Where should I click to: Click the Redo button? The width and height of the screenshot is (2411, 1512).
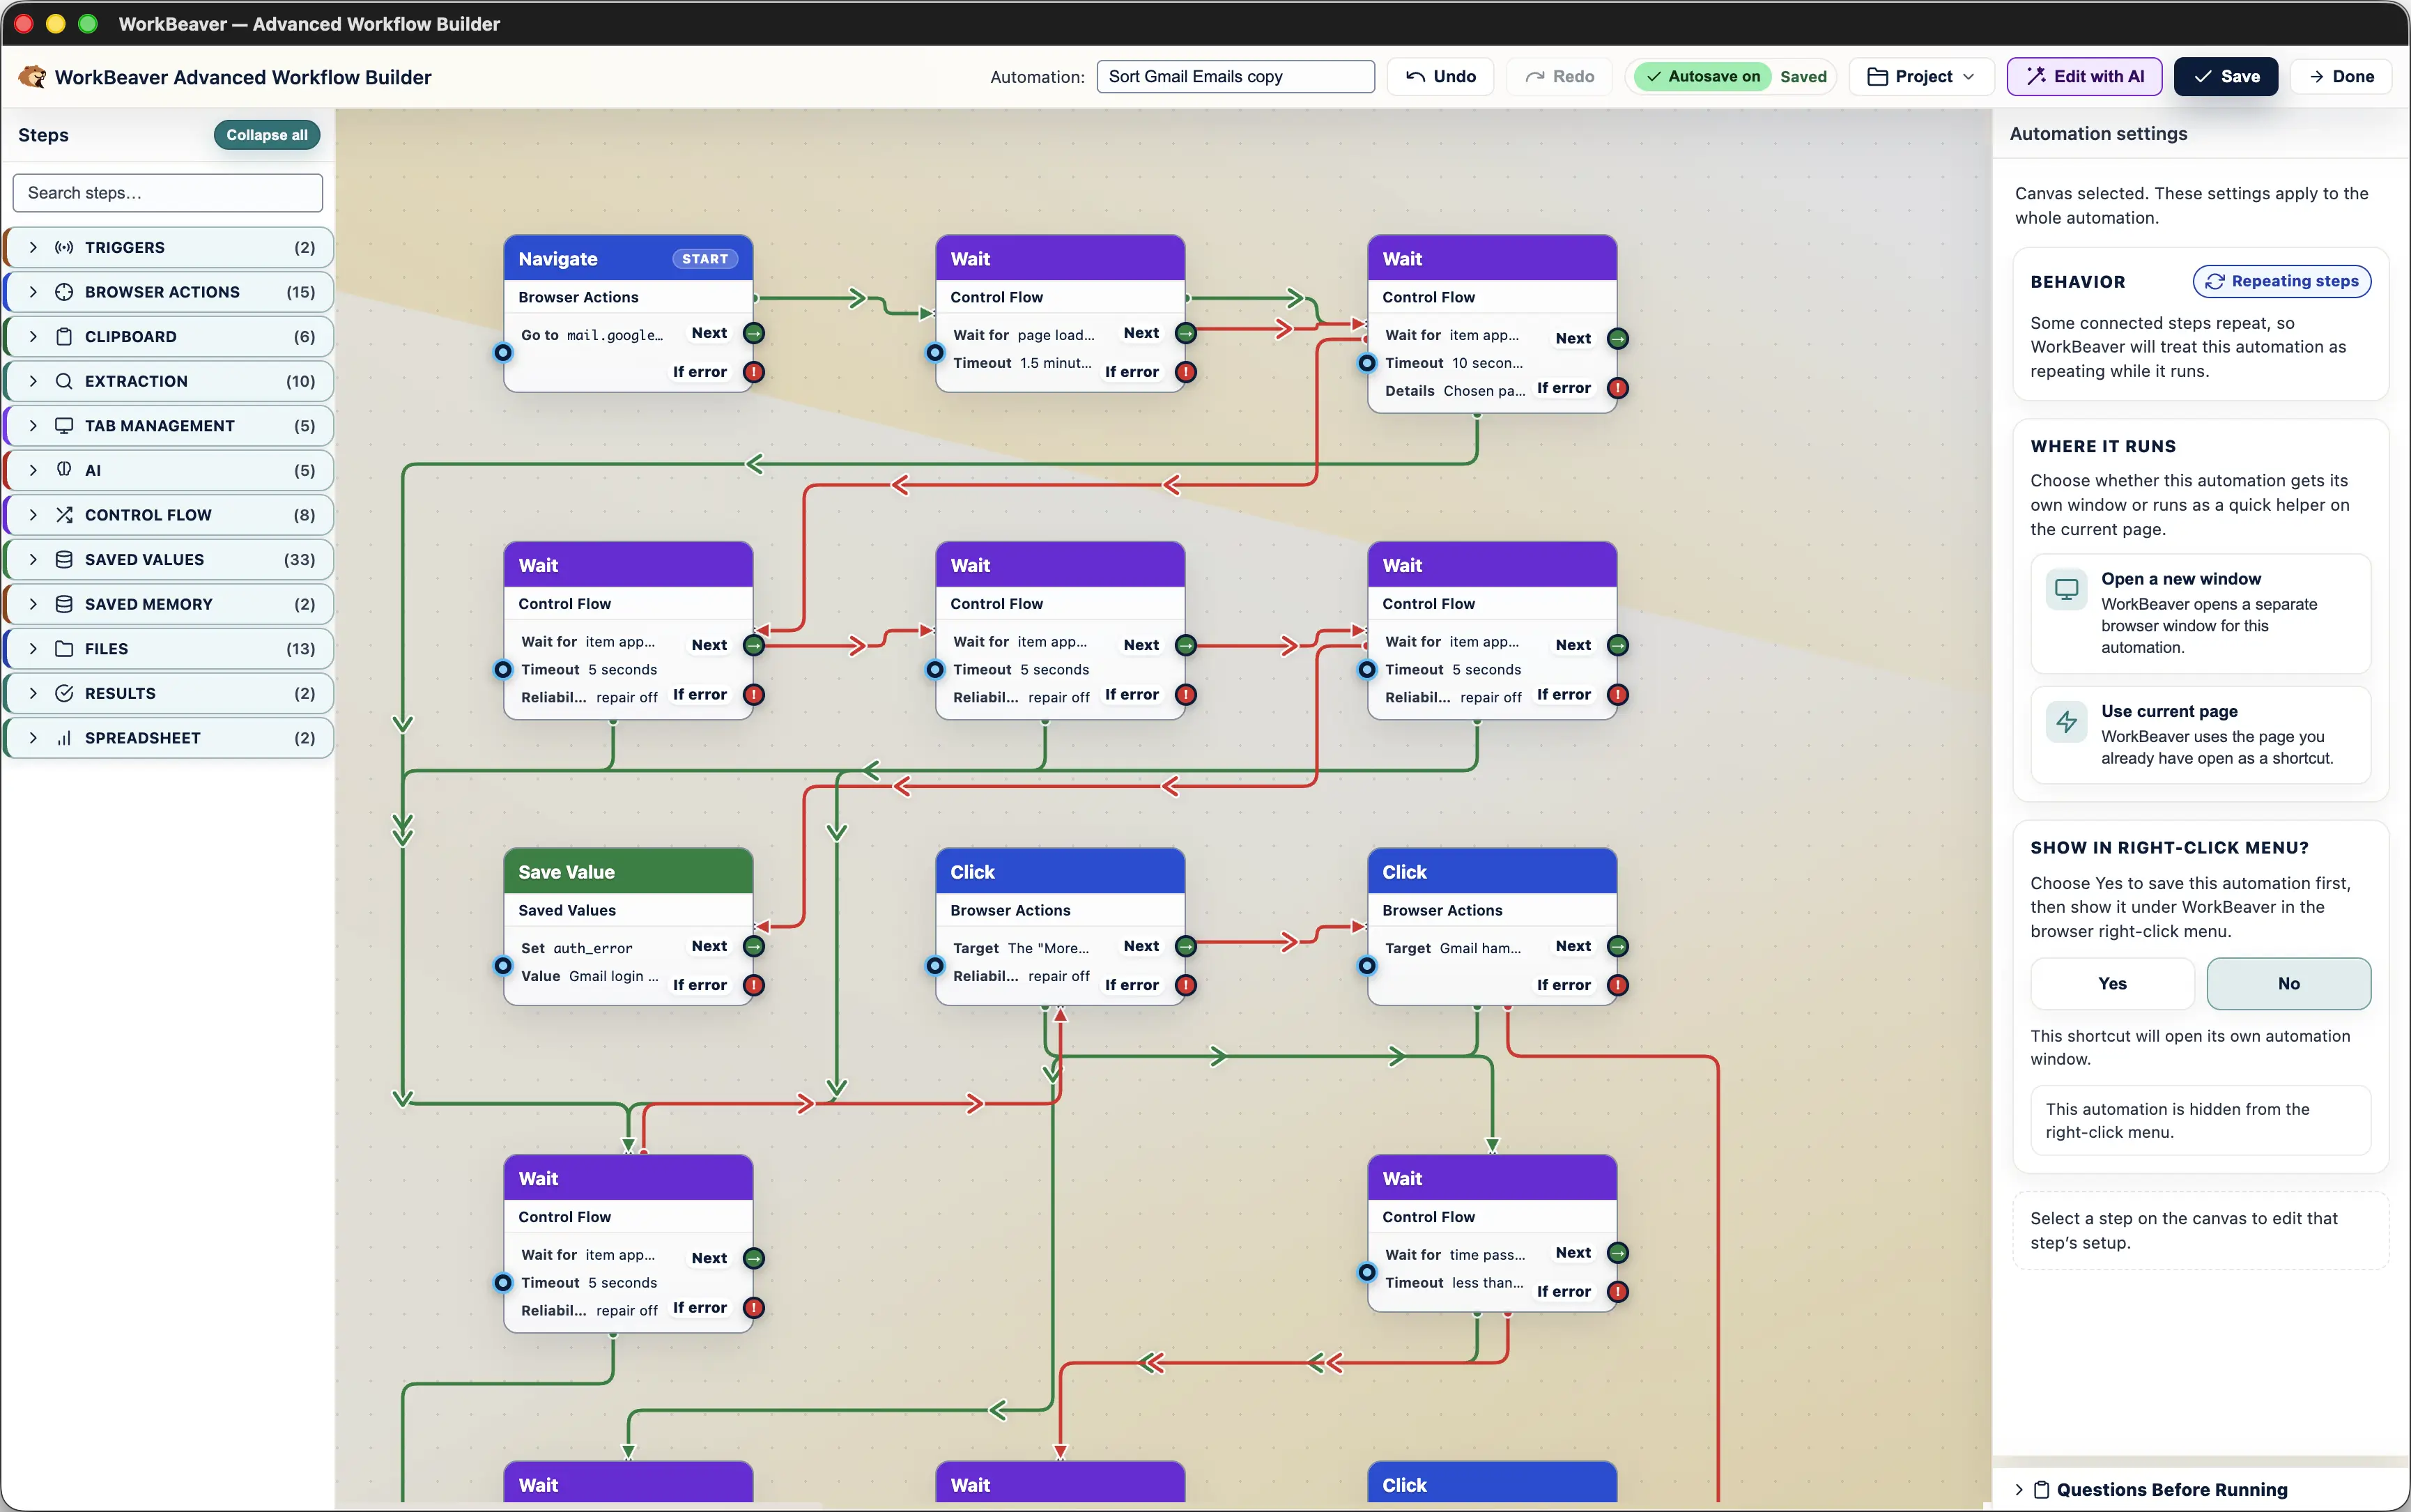(x=1559, y=77)
